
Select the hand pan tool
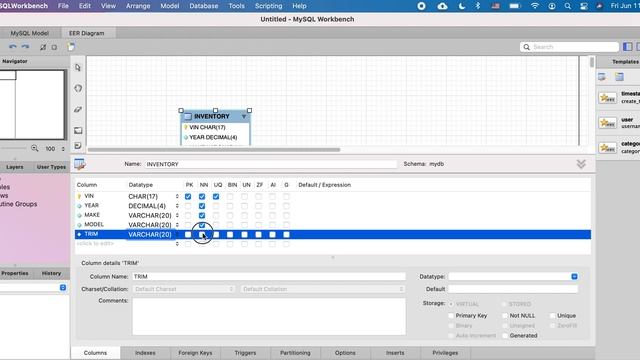coord(78,88)
